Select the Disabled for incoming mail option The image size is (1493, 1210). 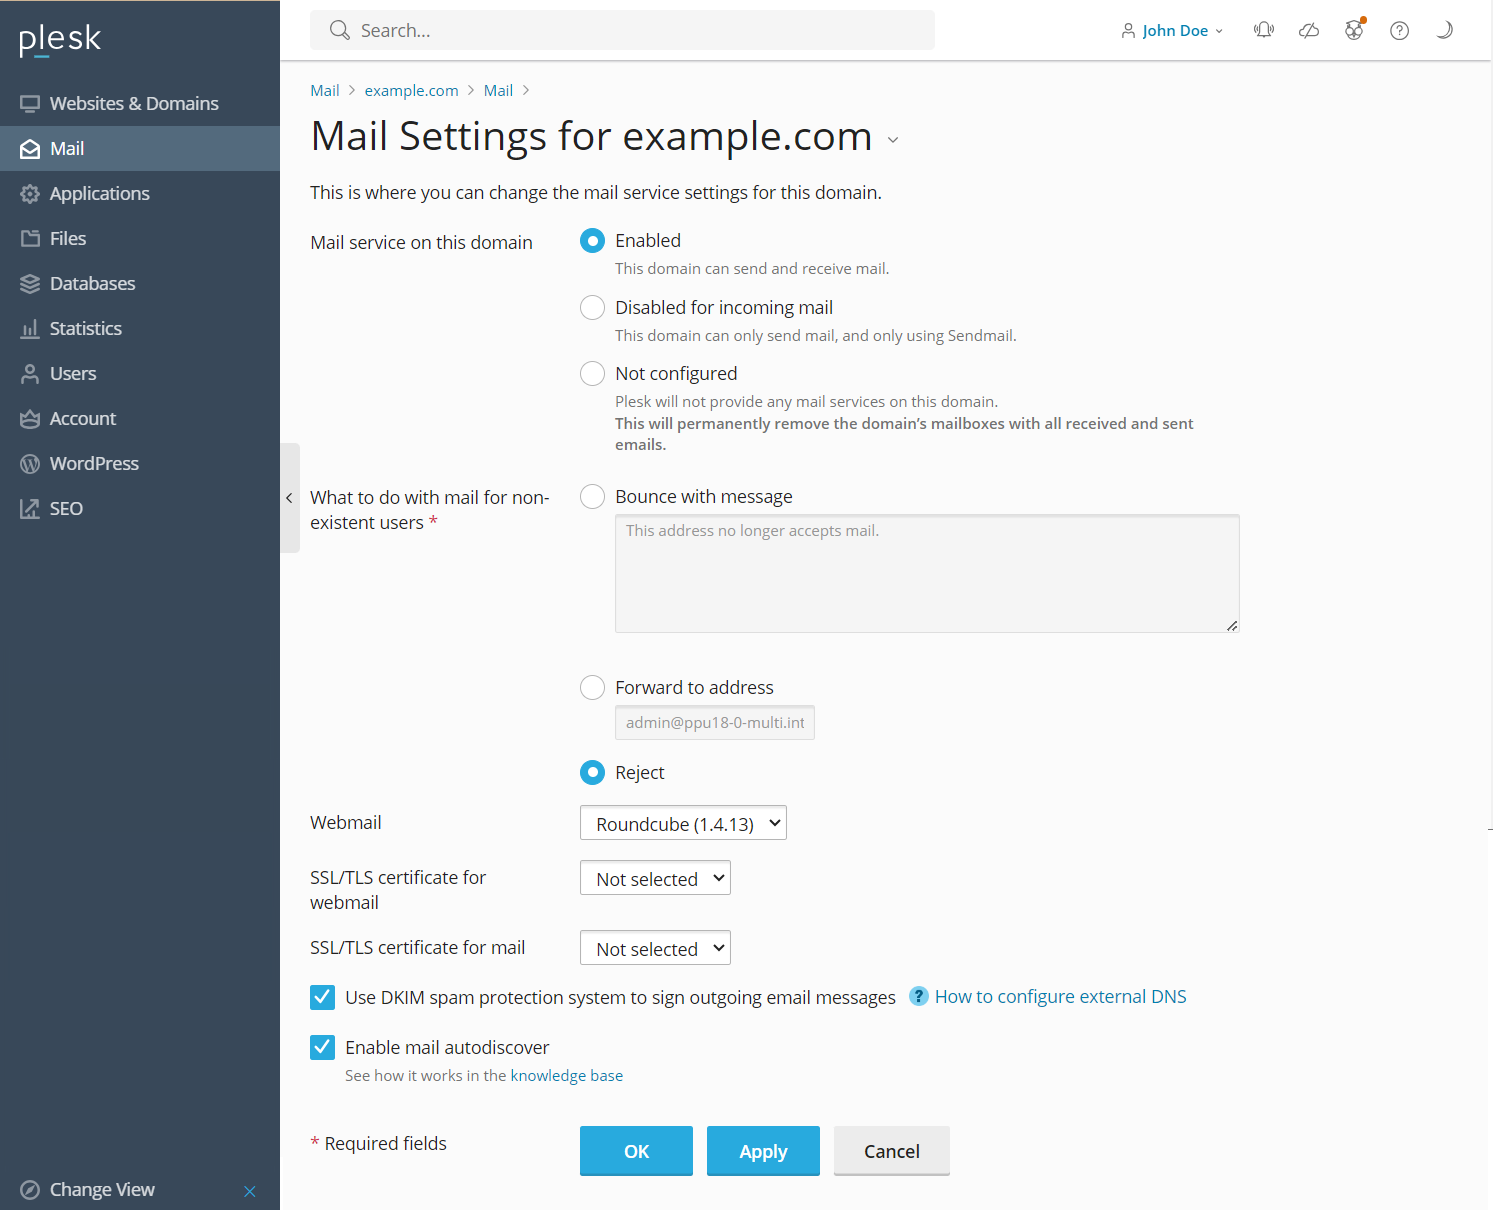pos(593,308)
